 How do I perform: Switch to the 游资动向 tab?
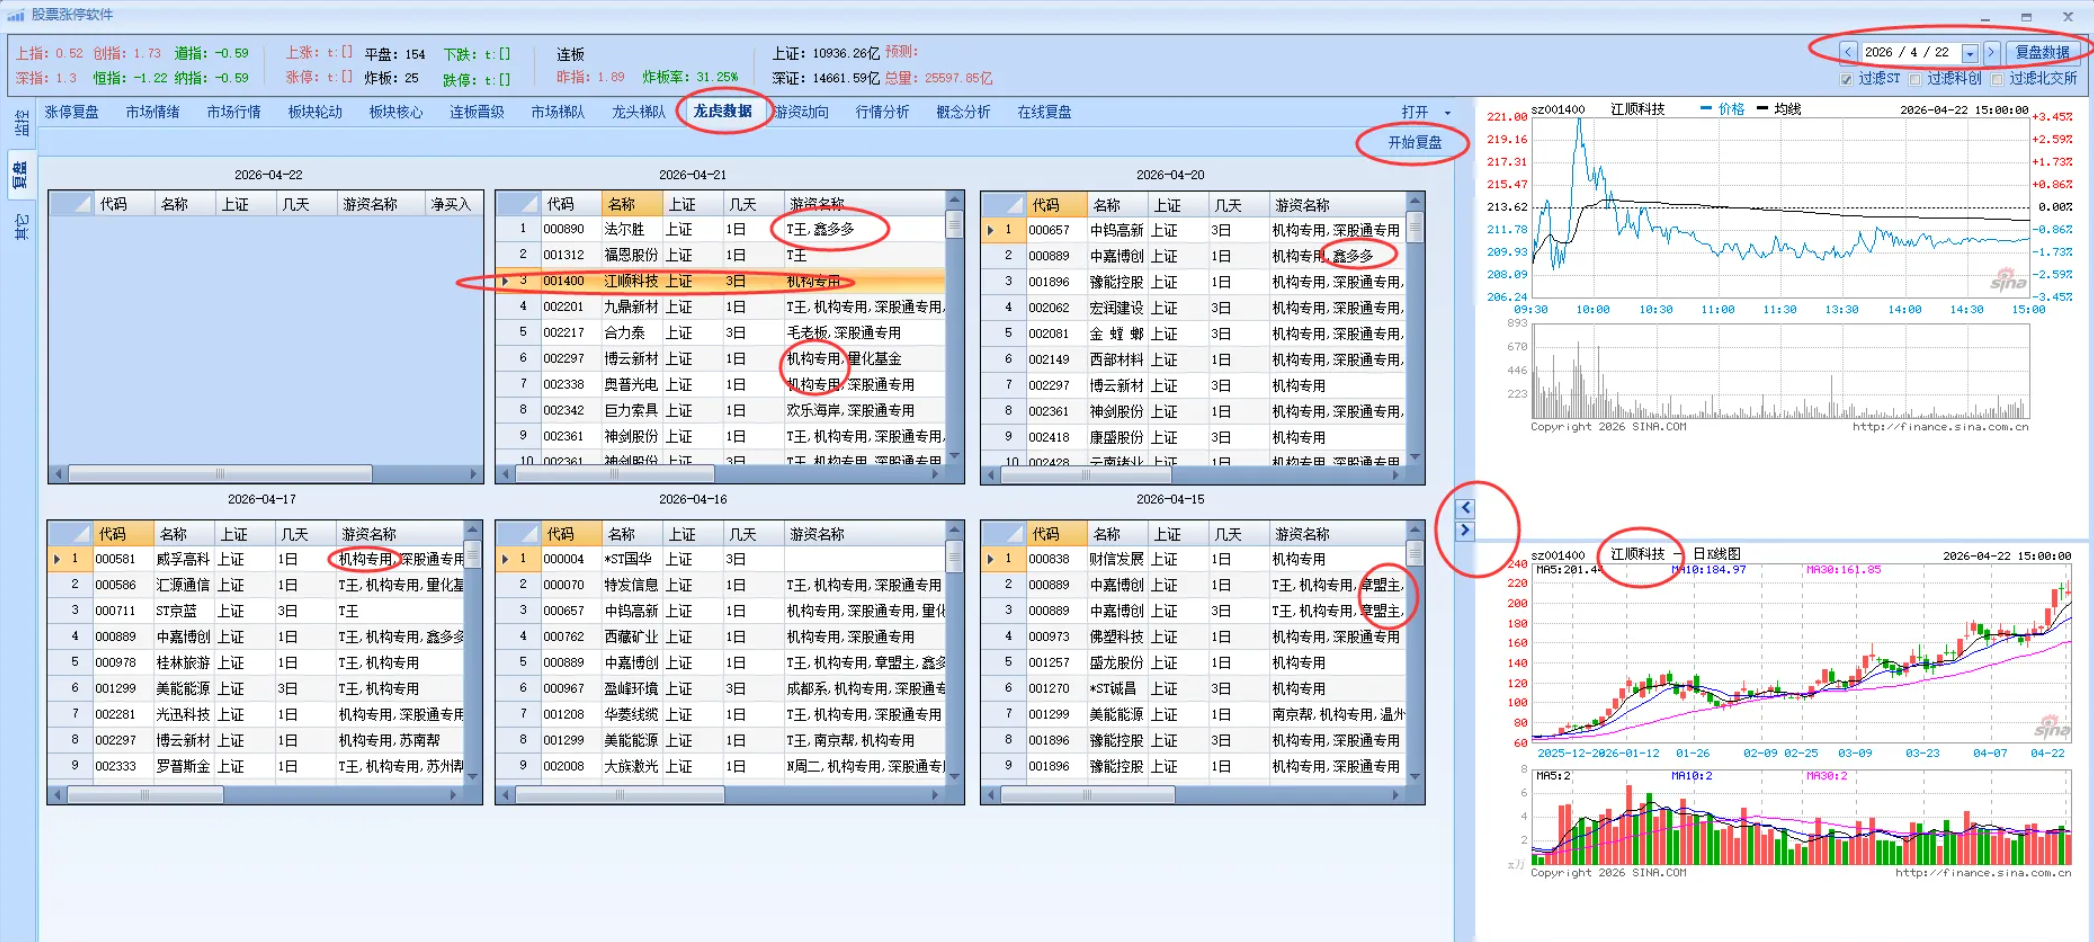click(803, 111)
